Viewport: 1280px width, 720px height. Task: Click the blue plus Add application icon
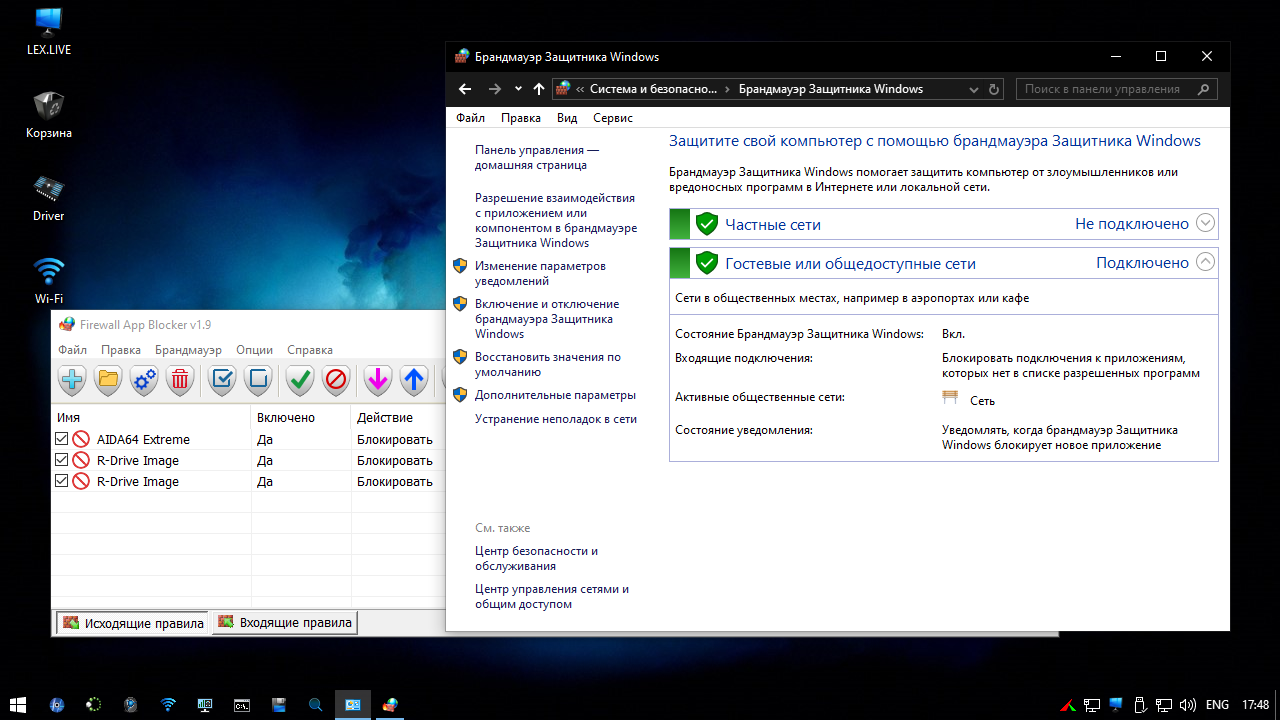[72, 379]
